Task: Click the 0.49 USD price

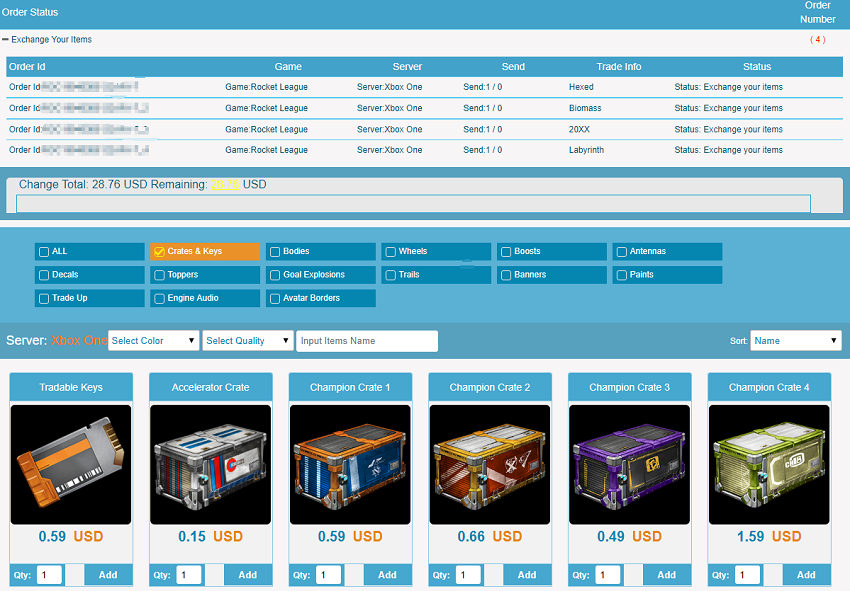Action: coord(629,536)
